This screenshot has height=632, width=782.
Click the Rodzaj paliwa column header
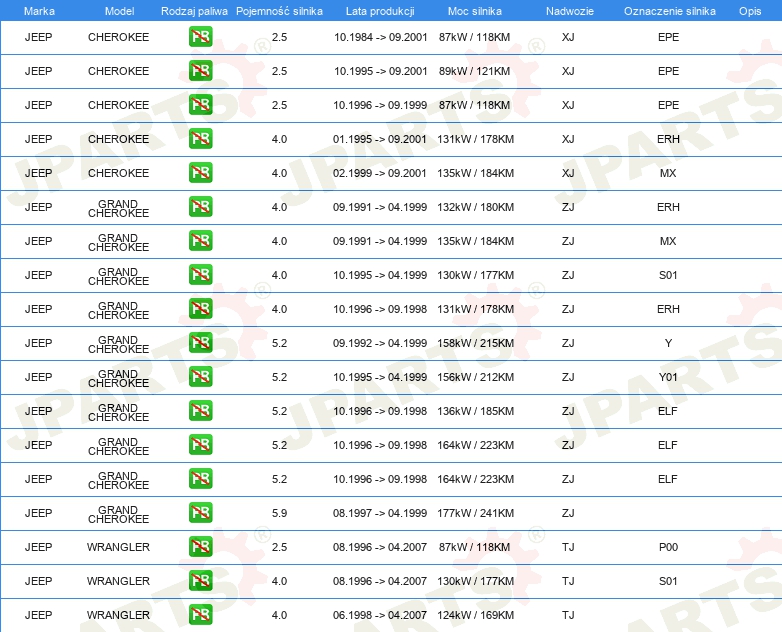(x=194, y=11)
